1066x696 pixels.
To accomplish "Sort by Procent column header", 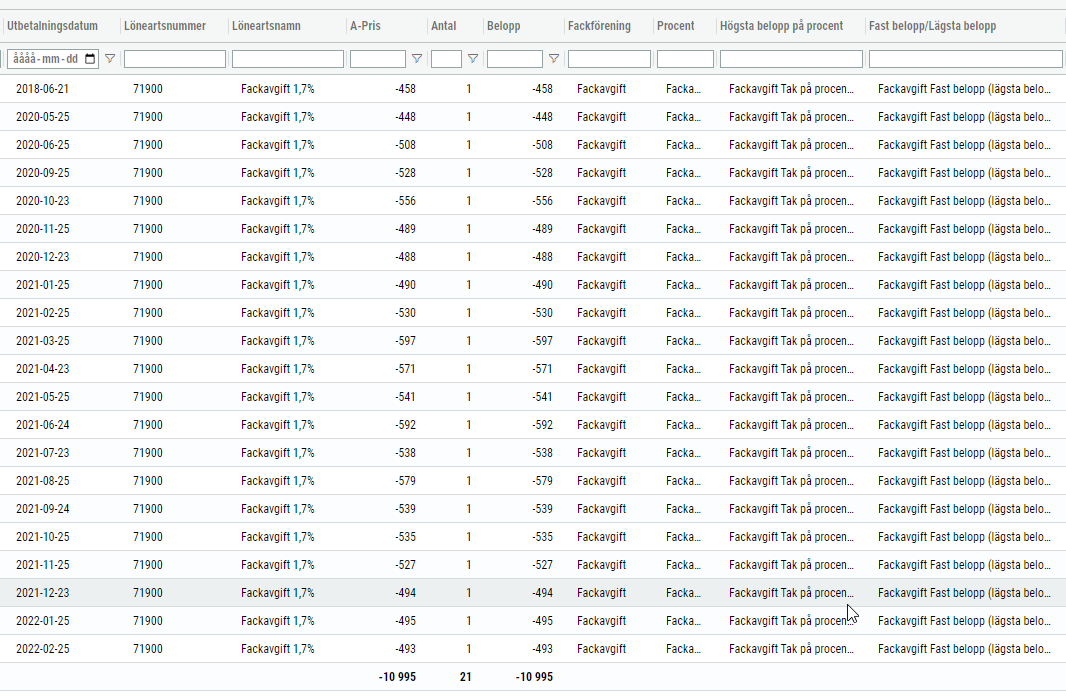I will (x=675, y=26).
